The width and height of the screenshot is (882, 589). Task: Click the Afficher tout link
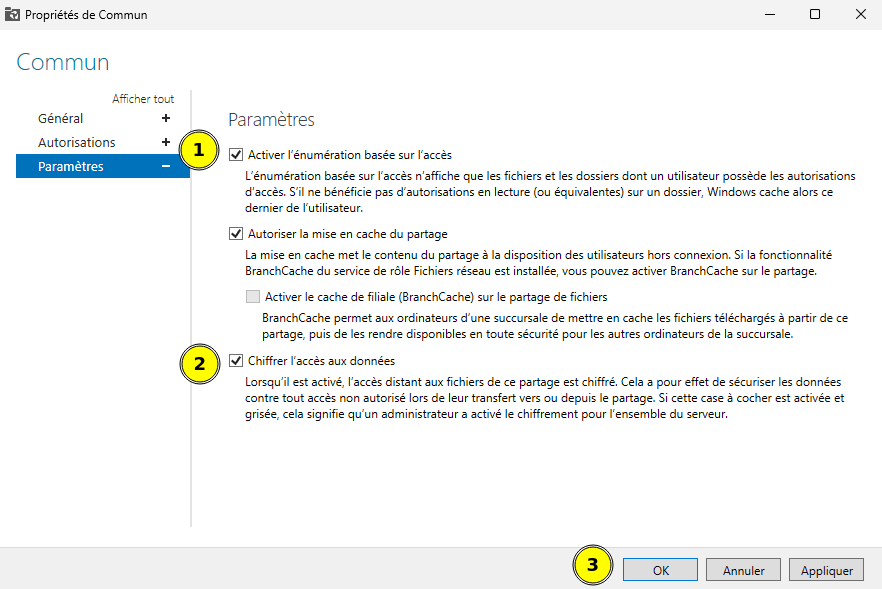click(x=143, y=99)
